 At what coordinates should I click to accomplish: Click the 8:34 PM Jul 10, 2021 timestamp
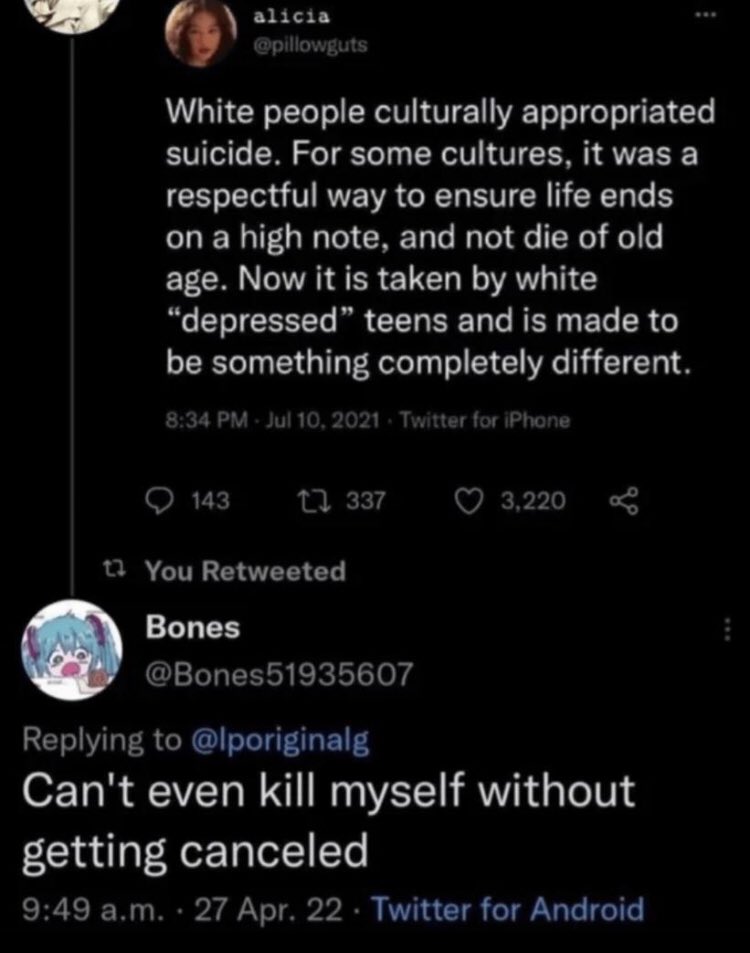[268, 421]
